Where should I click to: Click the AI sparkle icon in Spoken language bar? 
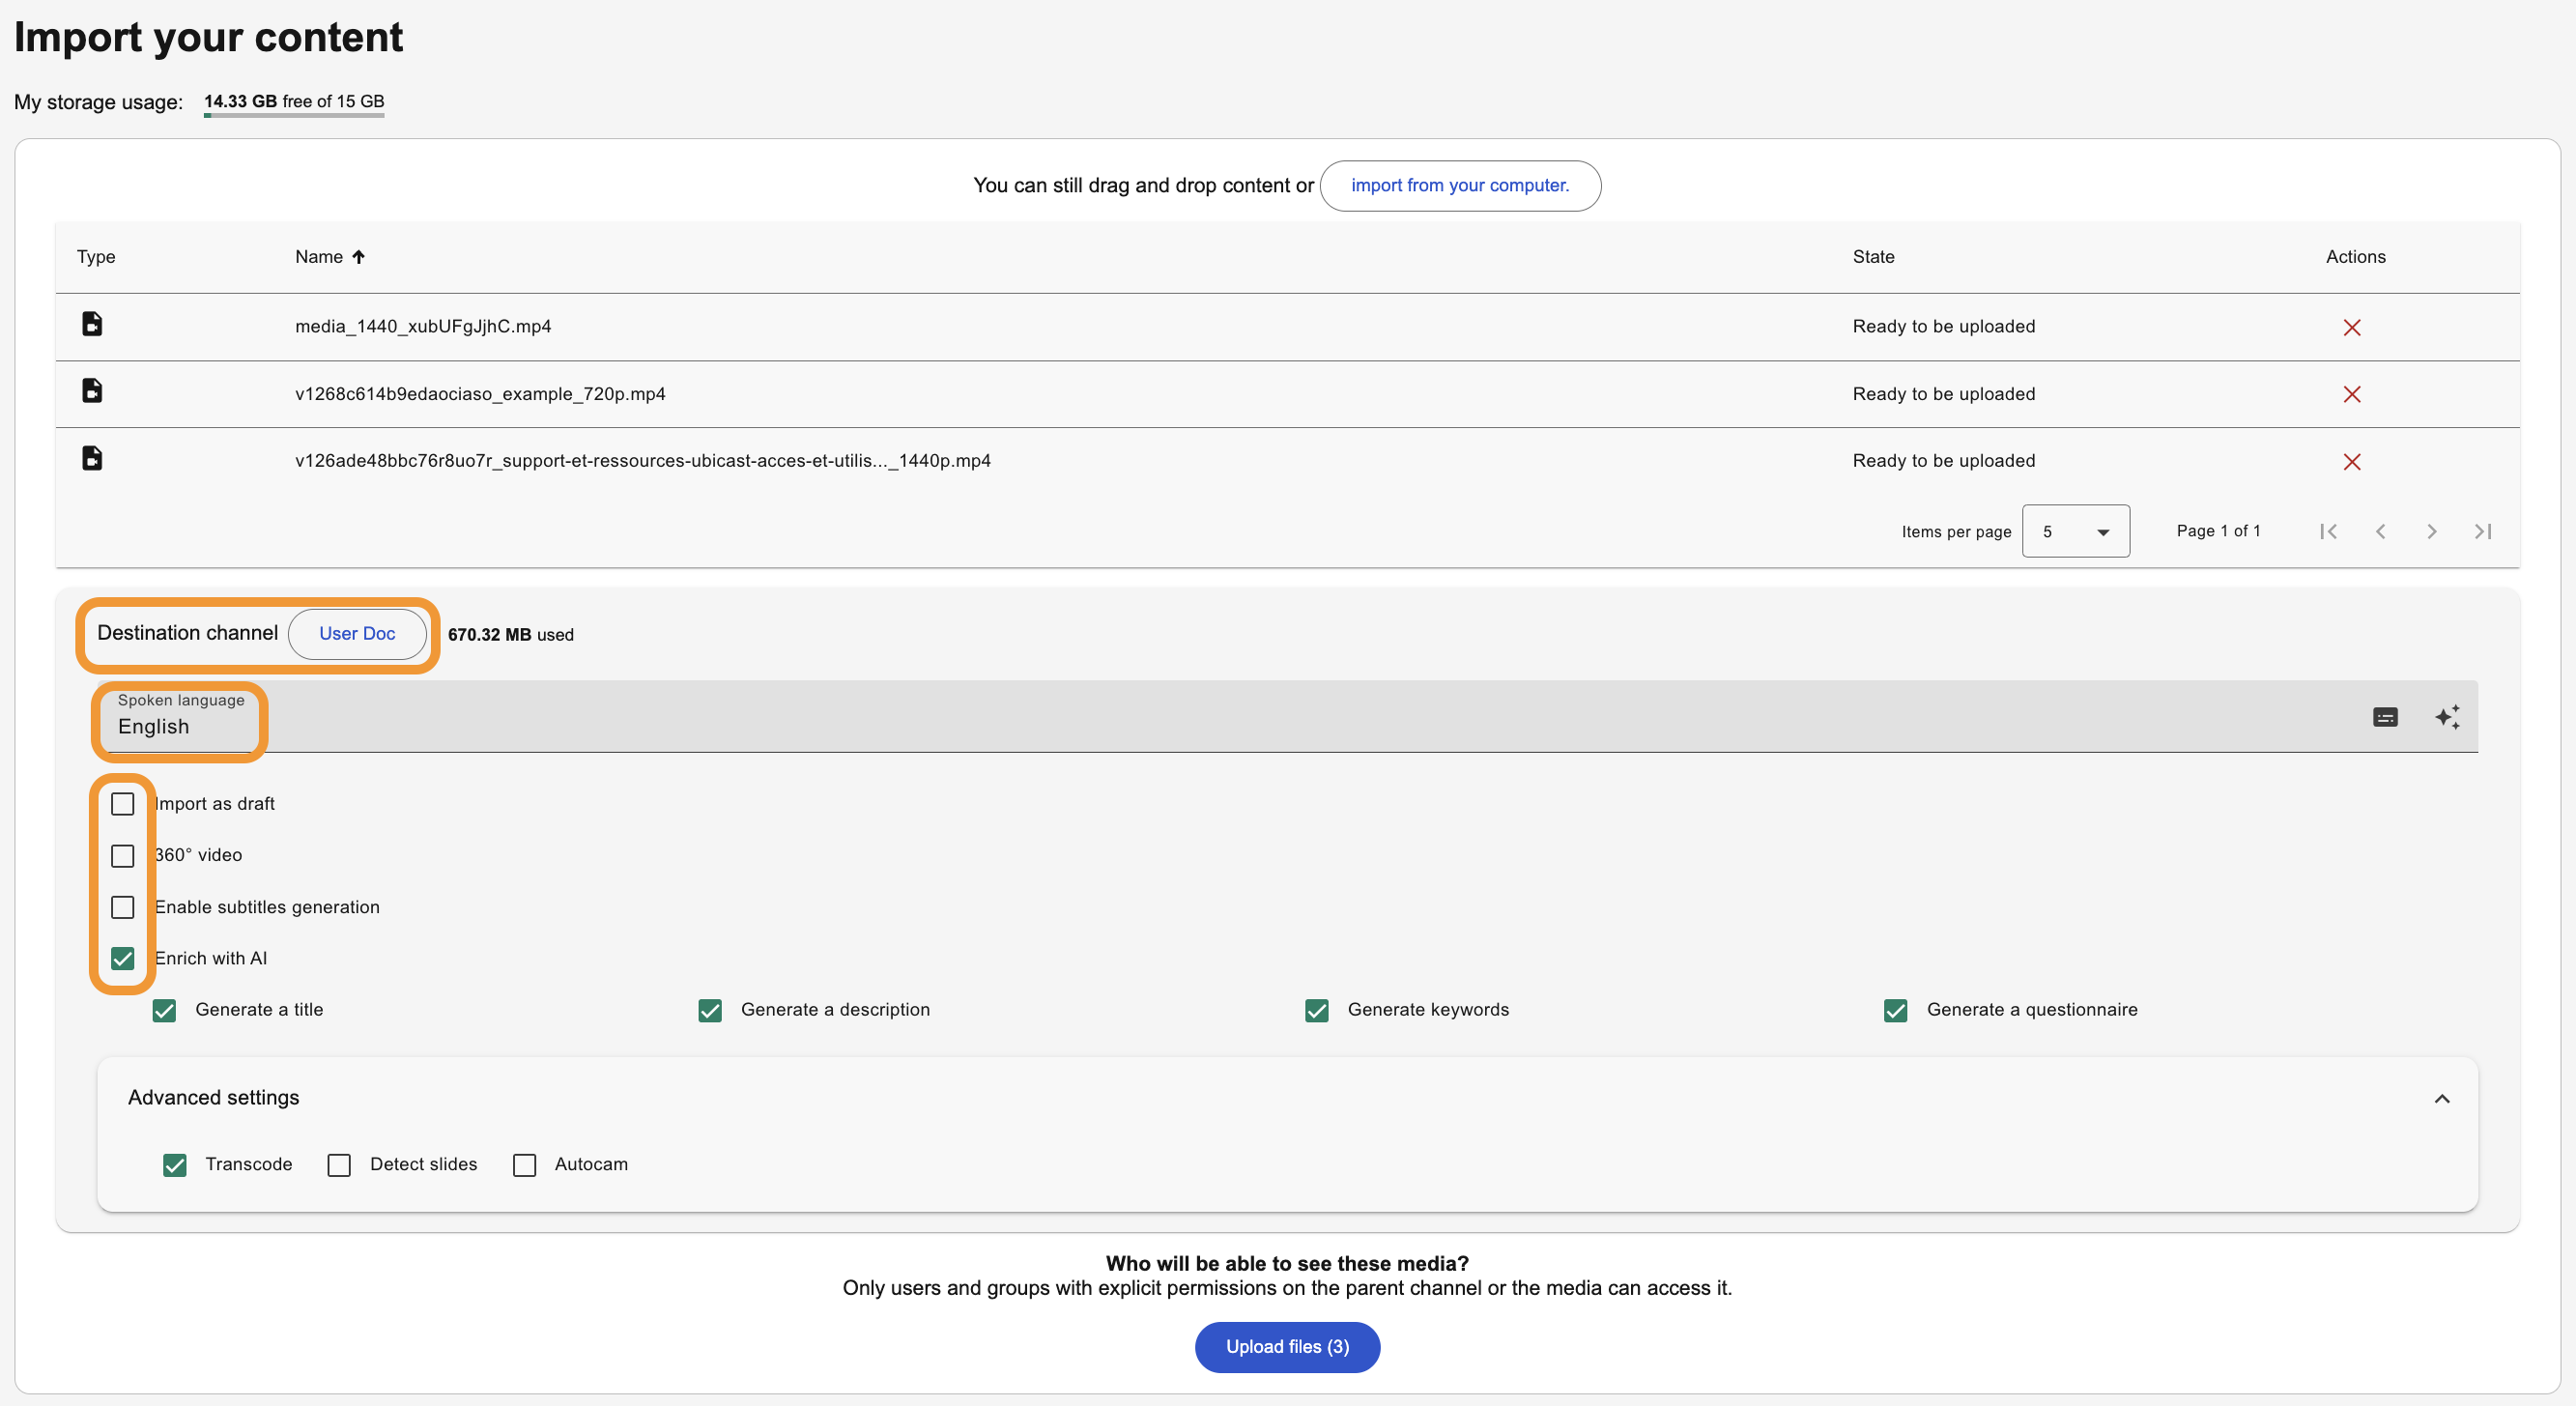click(x=2447, y=717)
